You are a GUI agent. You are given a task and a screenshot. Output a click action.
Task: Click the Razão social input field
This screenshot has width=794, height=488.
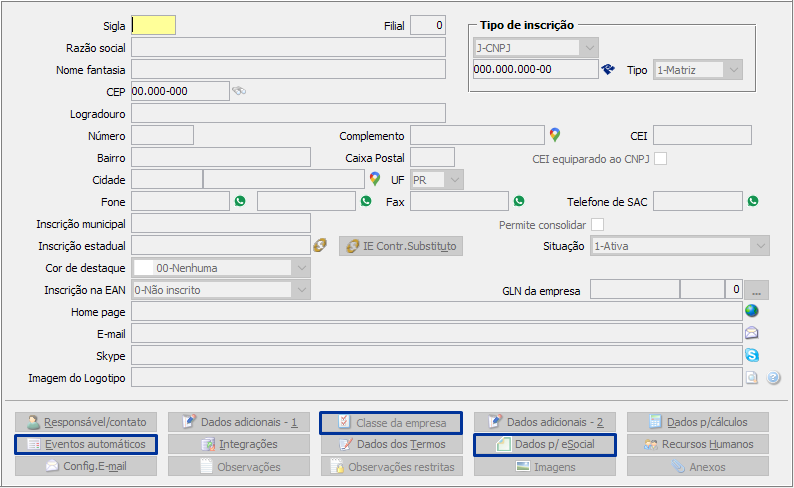(288, 47)
